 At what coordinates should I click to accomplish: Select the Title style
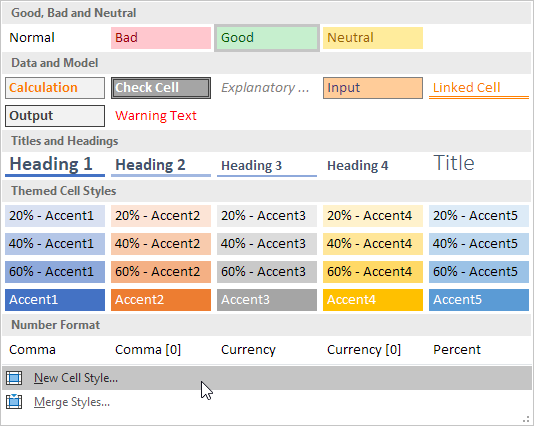click(479, 165)
